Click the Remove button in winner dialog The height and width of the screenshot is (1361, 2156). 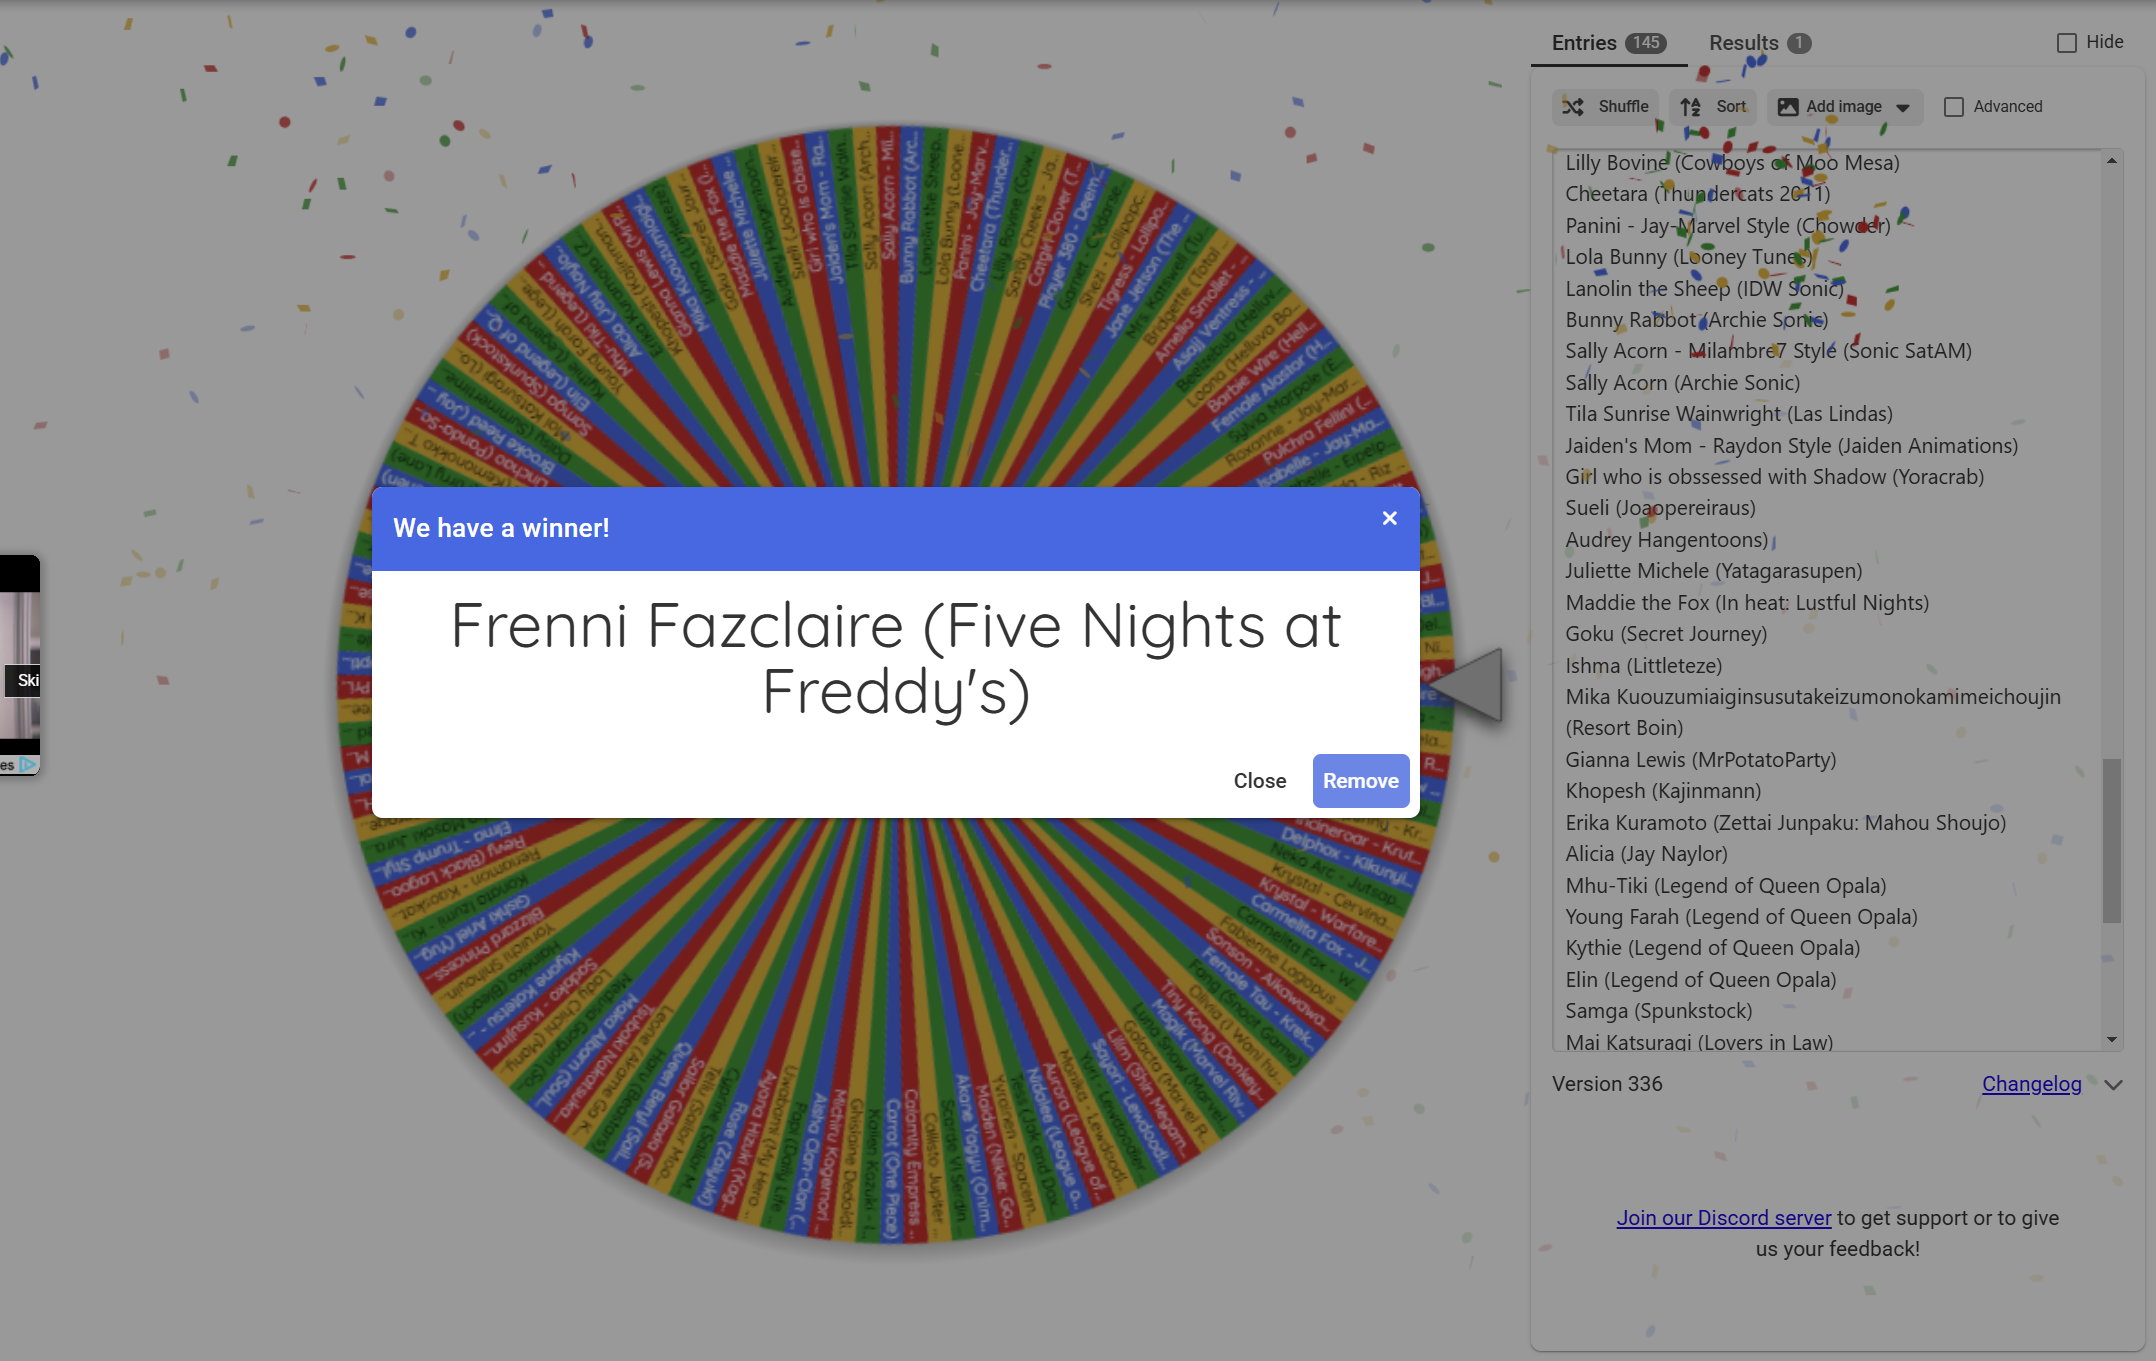point(1361,781)
